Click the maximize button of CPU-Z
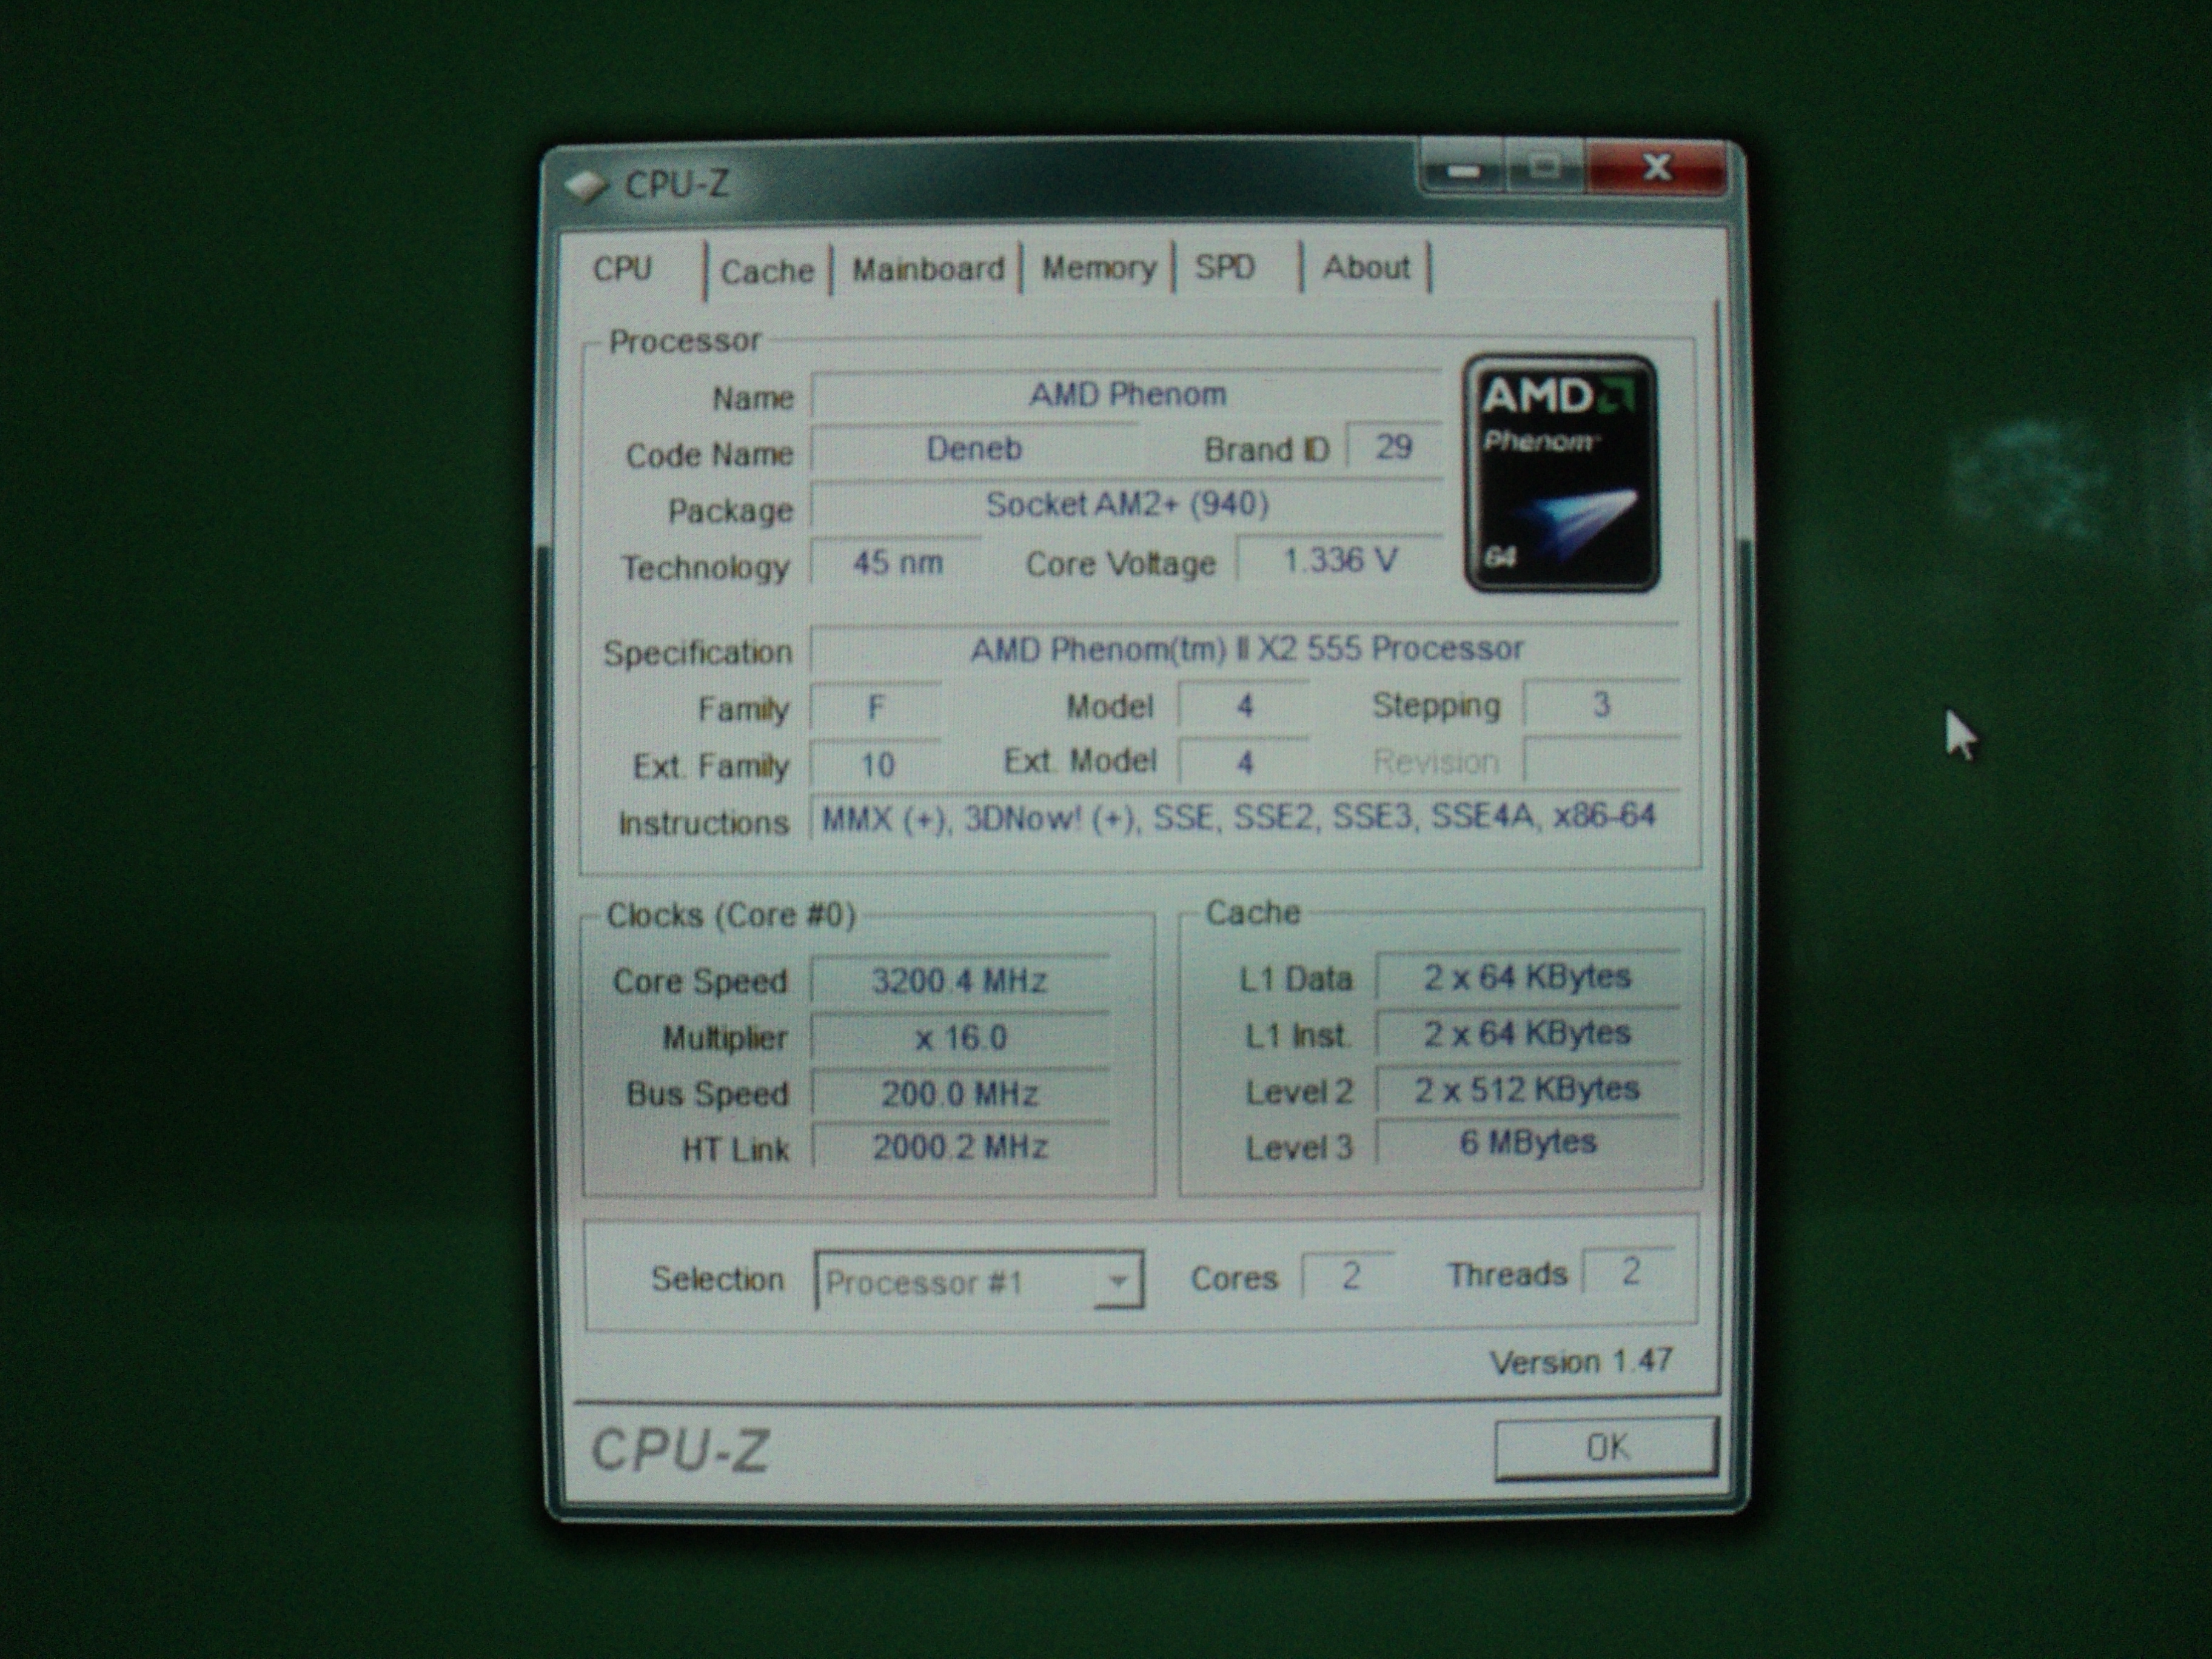This screenshot has width=2212, height=1659. tap(1544, 167)
